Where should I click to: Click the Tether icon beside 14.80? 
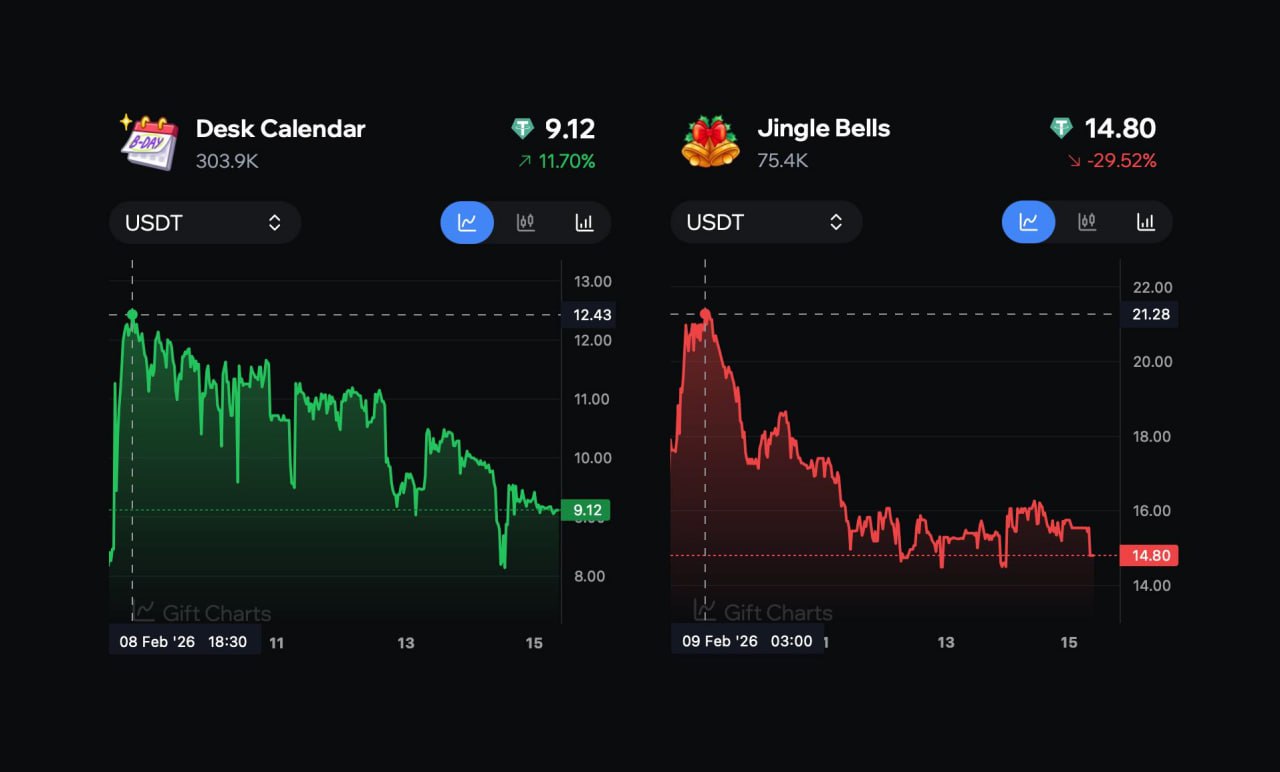(x=1061, y=129)
